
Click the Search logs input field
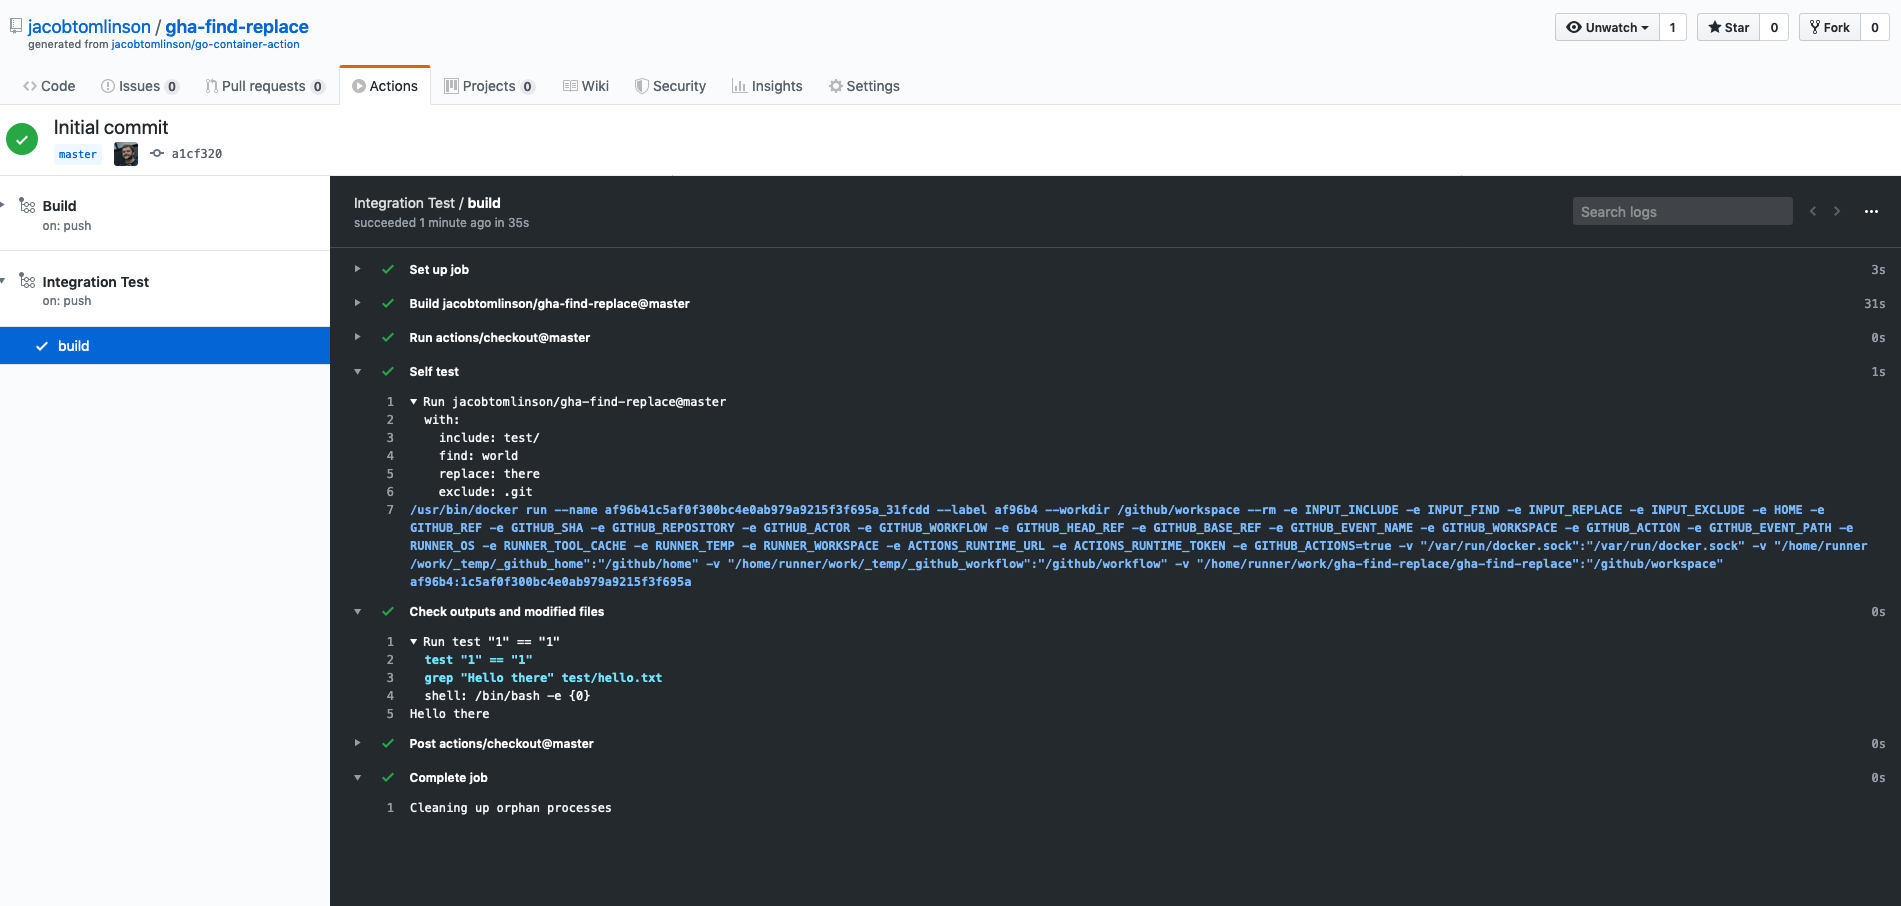(x=1682, y=212)
